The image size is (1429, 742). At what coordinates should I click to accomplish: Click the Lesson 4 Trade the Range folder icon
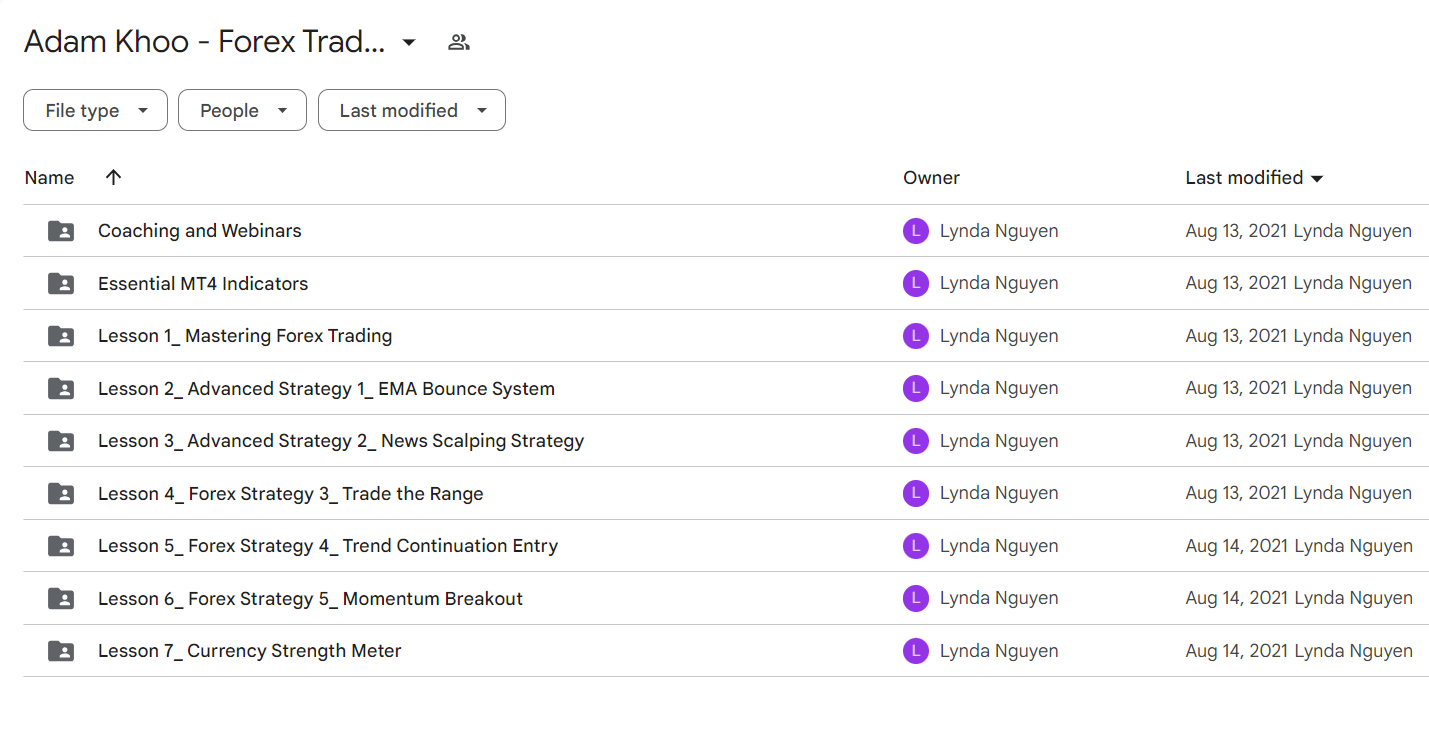pos(61,494)
